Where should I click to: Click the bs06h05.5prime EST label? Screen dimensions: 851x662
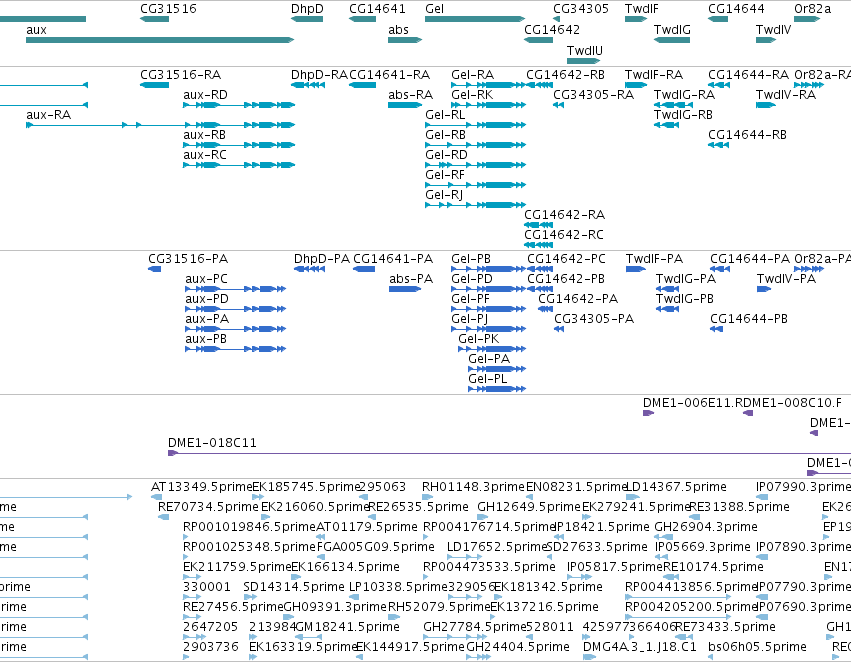[757, 647]
